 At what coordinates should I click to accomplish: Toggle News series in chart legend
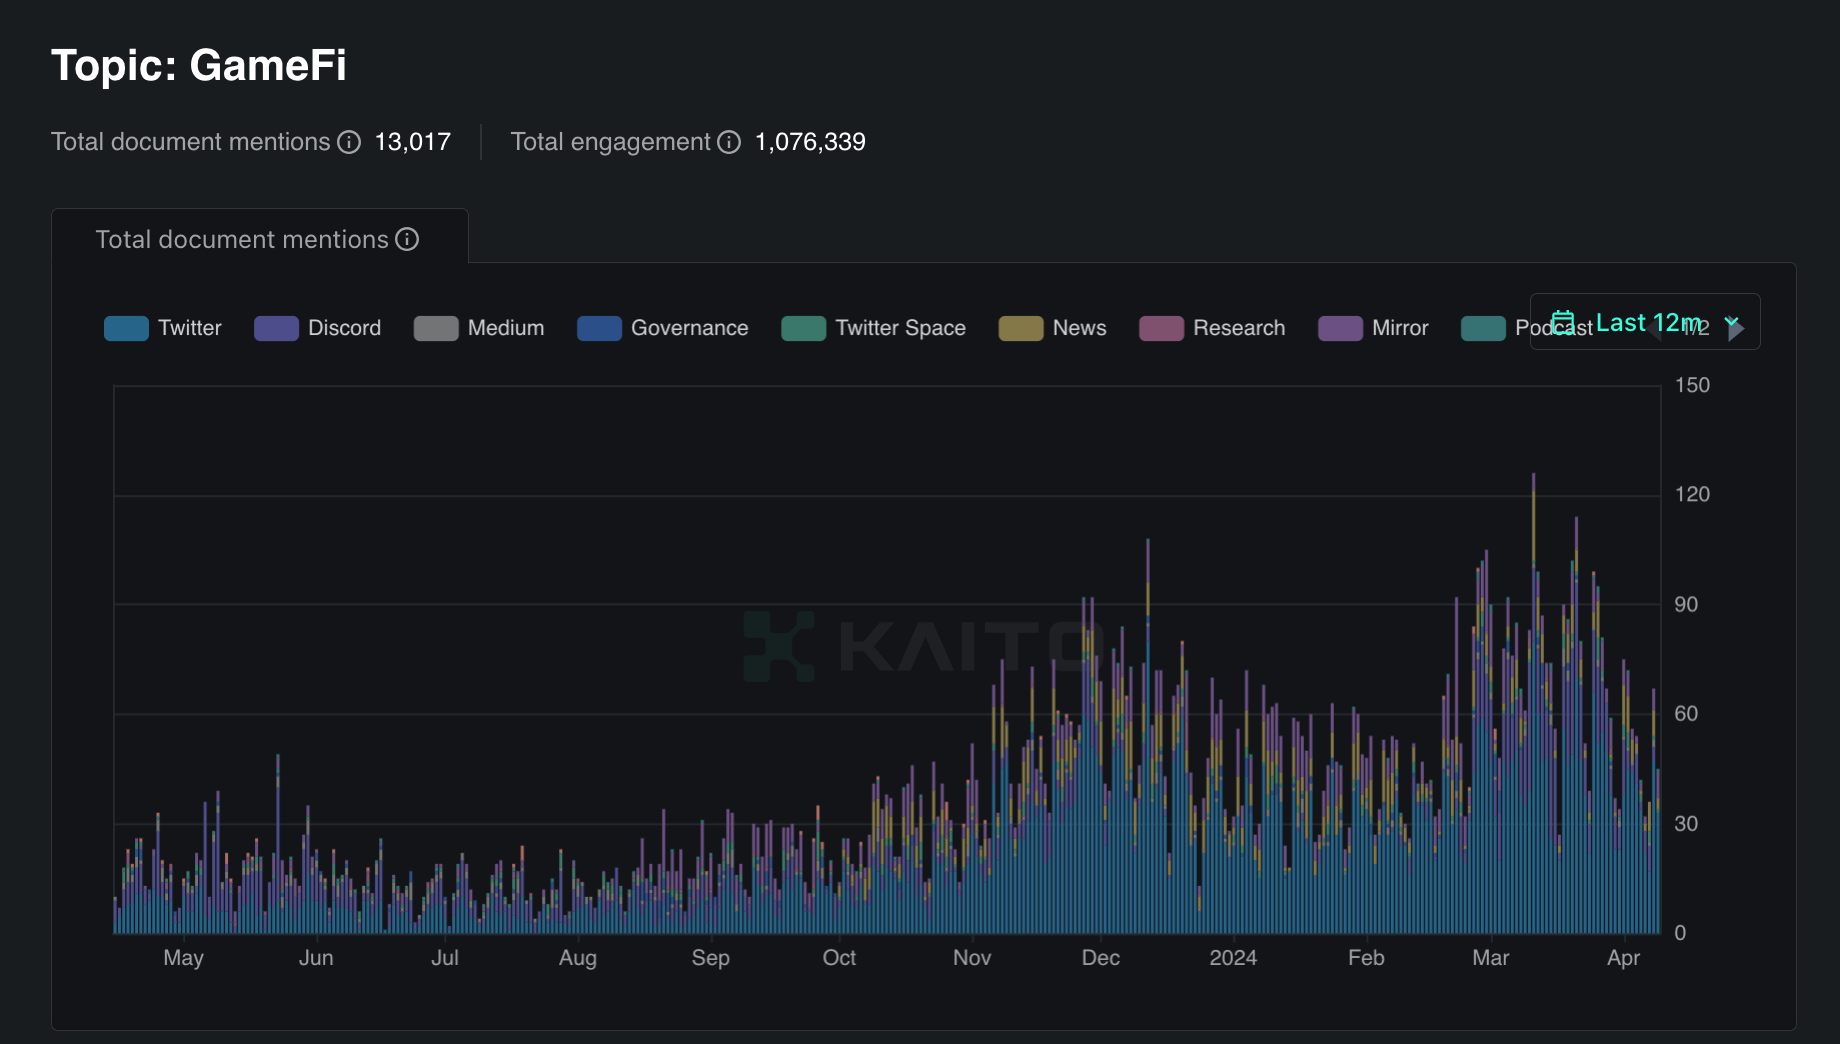tap(1053, 328)
